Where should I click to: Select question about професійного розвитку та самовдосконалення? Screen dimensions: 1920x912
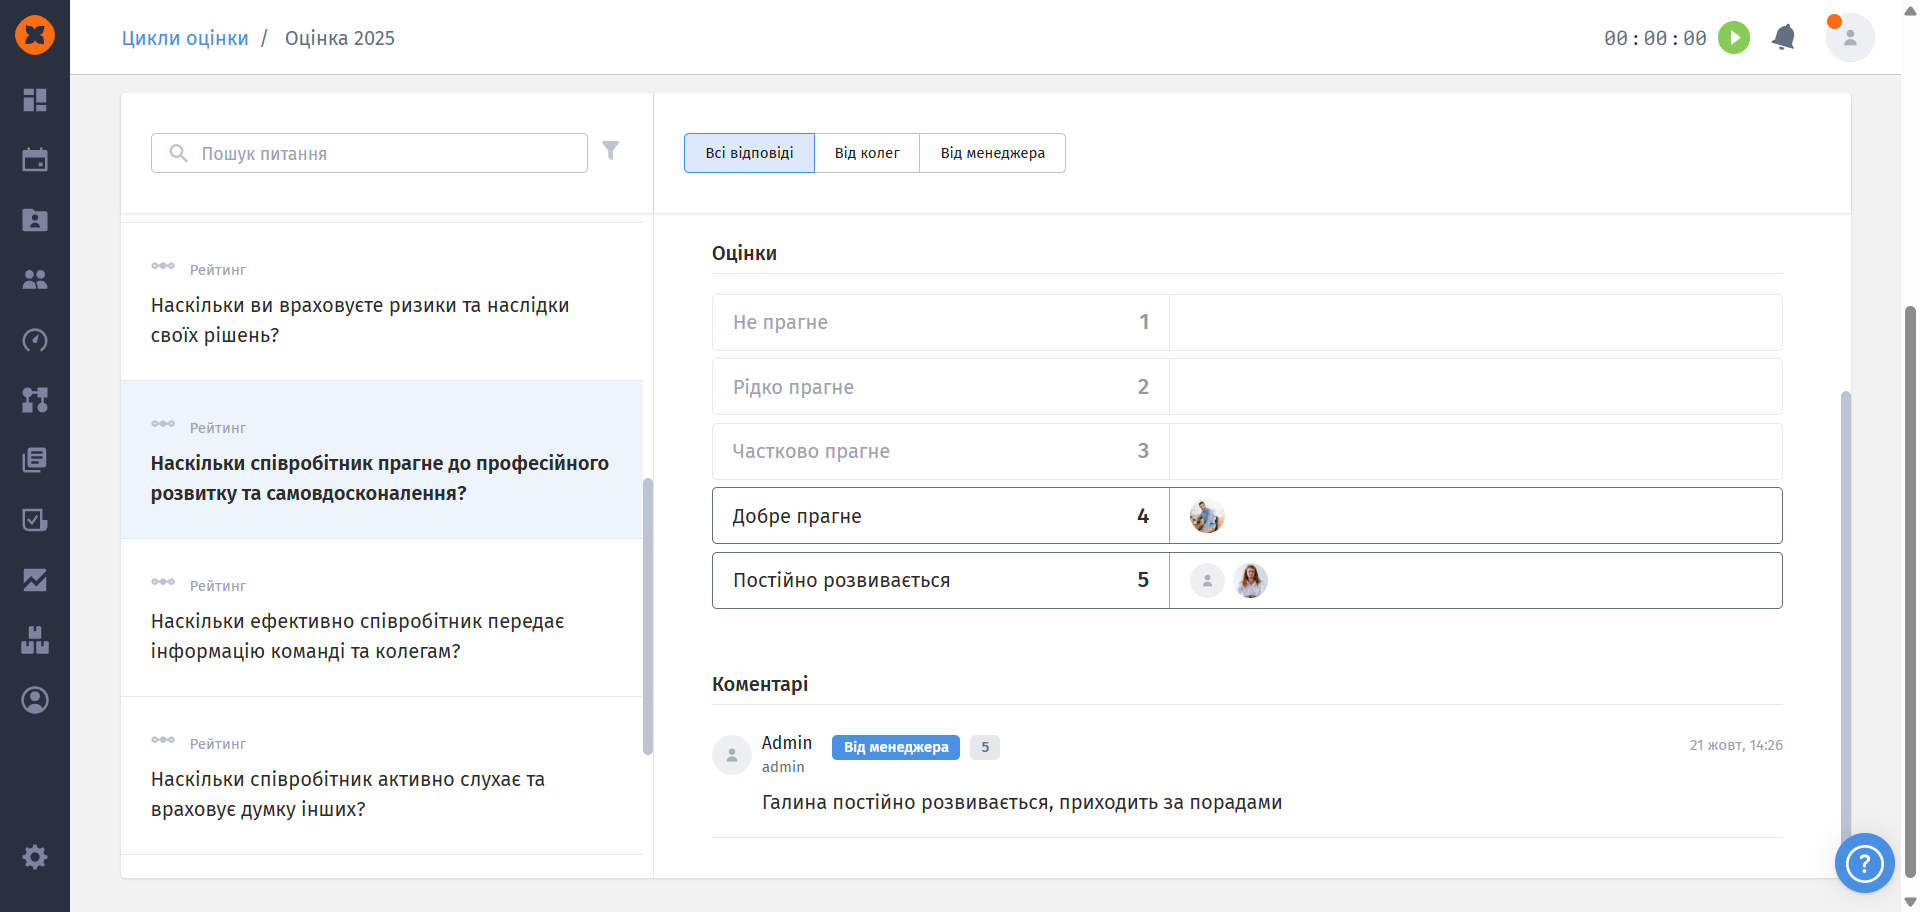[382, 459]
